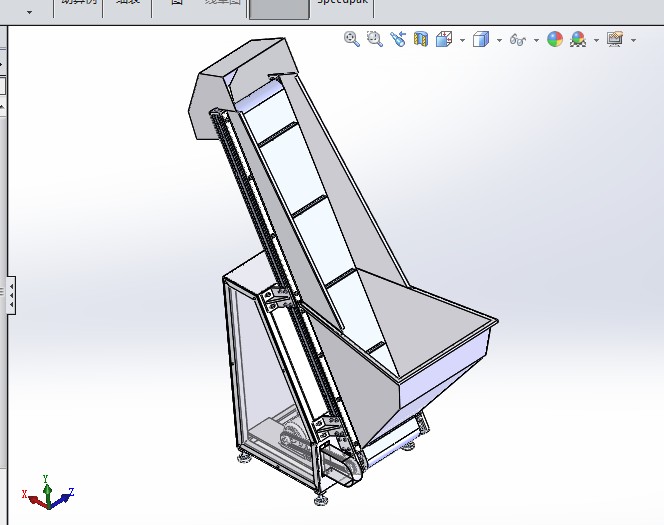Viewport: 664px width, 525px height.
Task: Return to the Previous View
Action: click(x=398, y=39)
